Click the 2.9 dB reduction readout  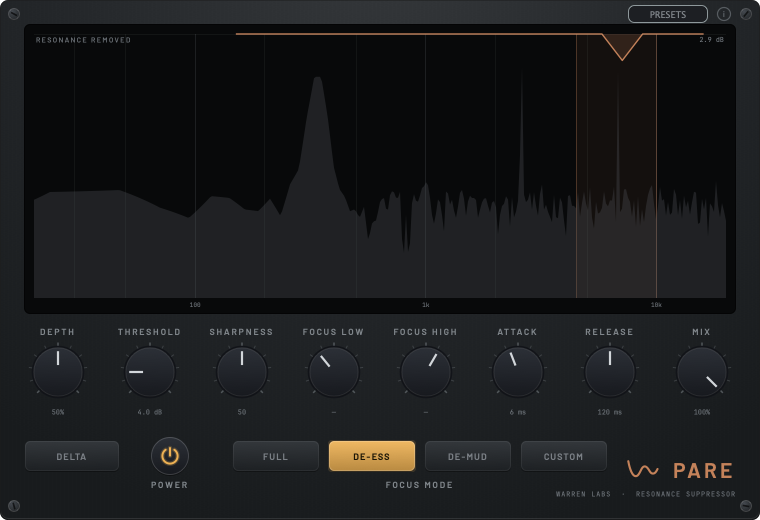[711, 40]
